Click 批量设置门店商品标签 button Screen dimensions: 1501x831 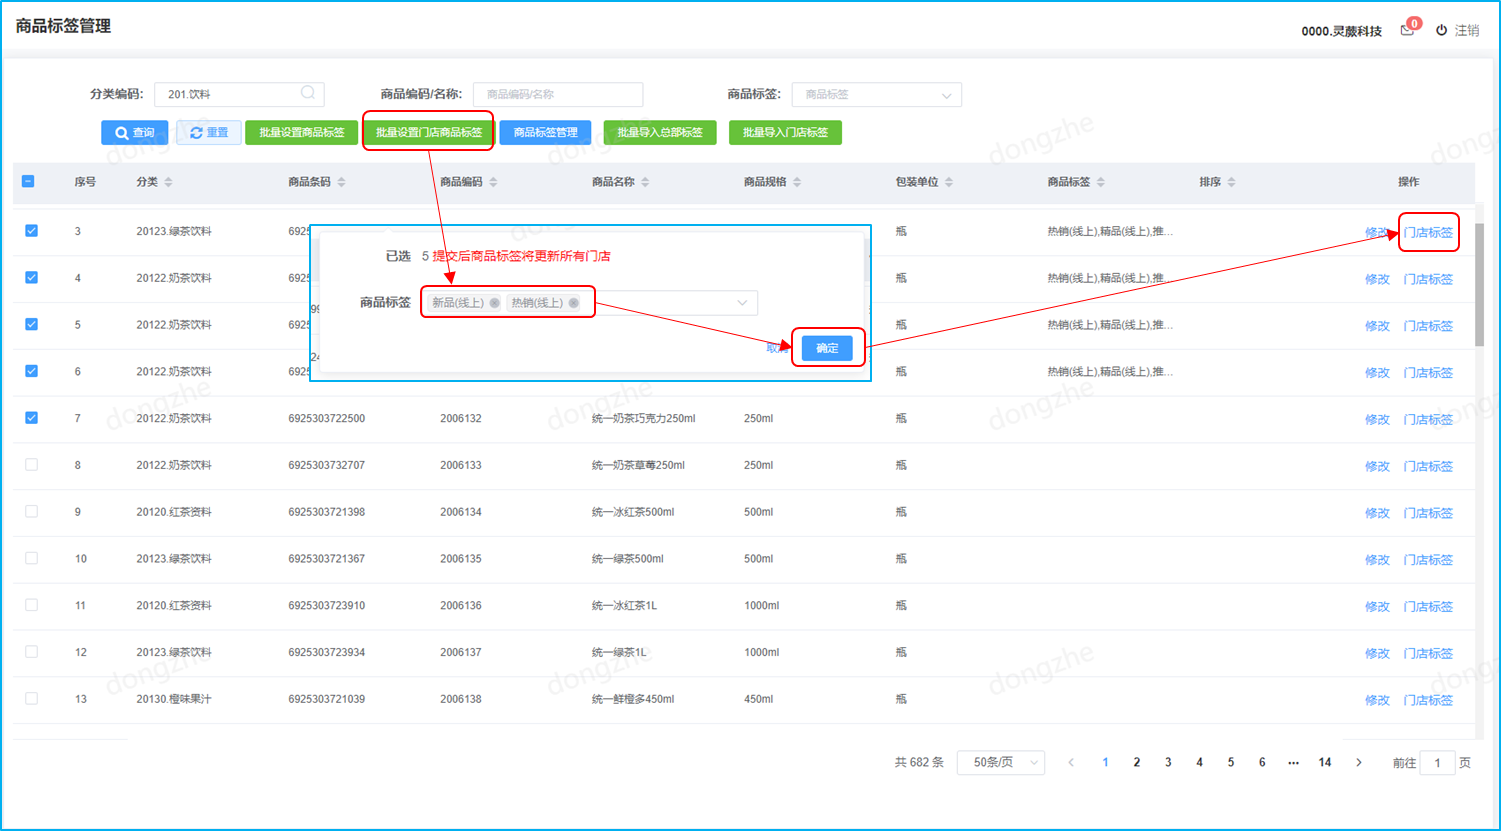tap(428, 132)
